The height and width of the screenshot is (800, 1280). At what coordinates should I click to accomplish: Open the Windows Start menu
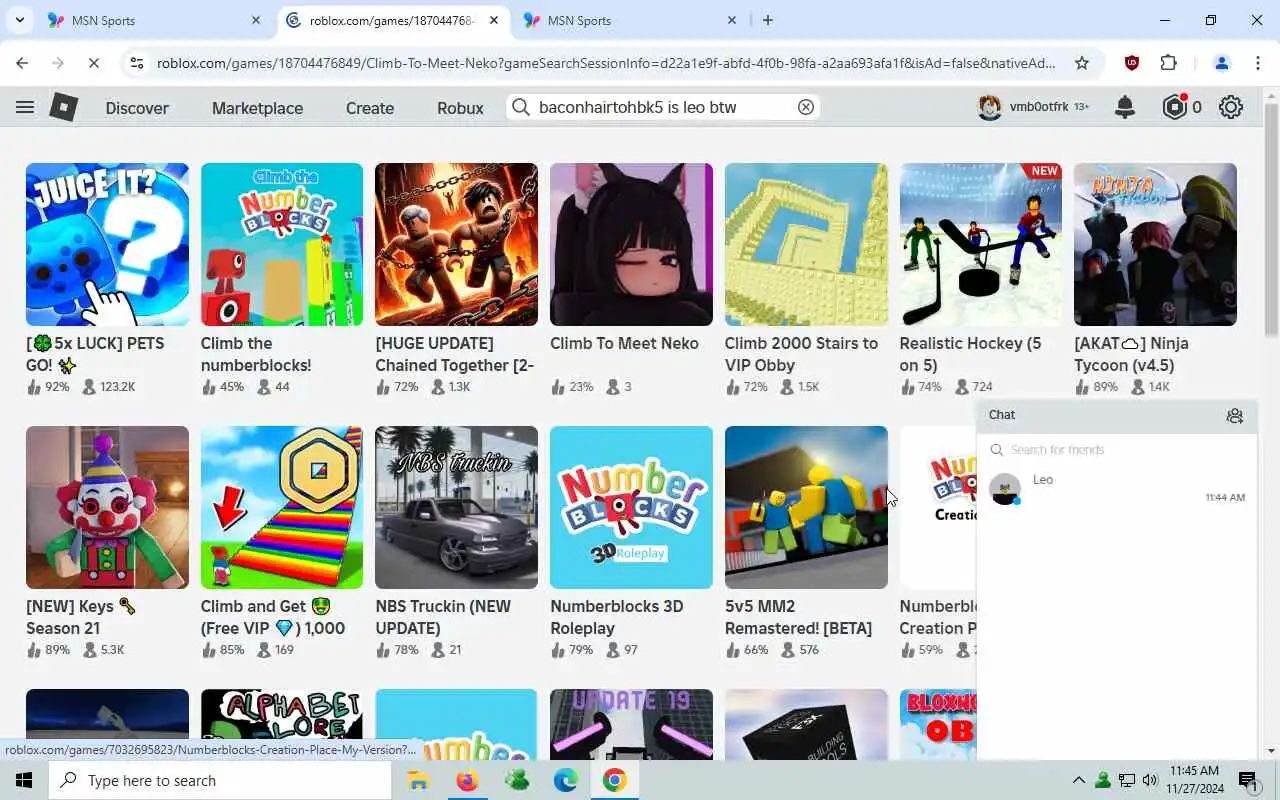coord(24,780)
